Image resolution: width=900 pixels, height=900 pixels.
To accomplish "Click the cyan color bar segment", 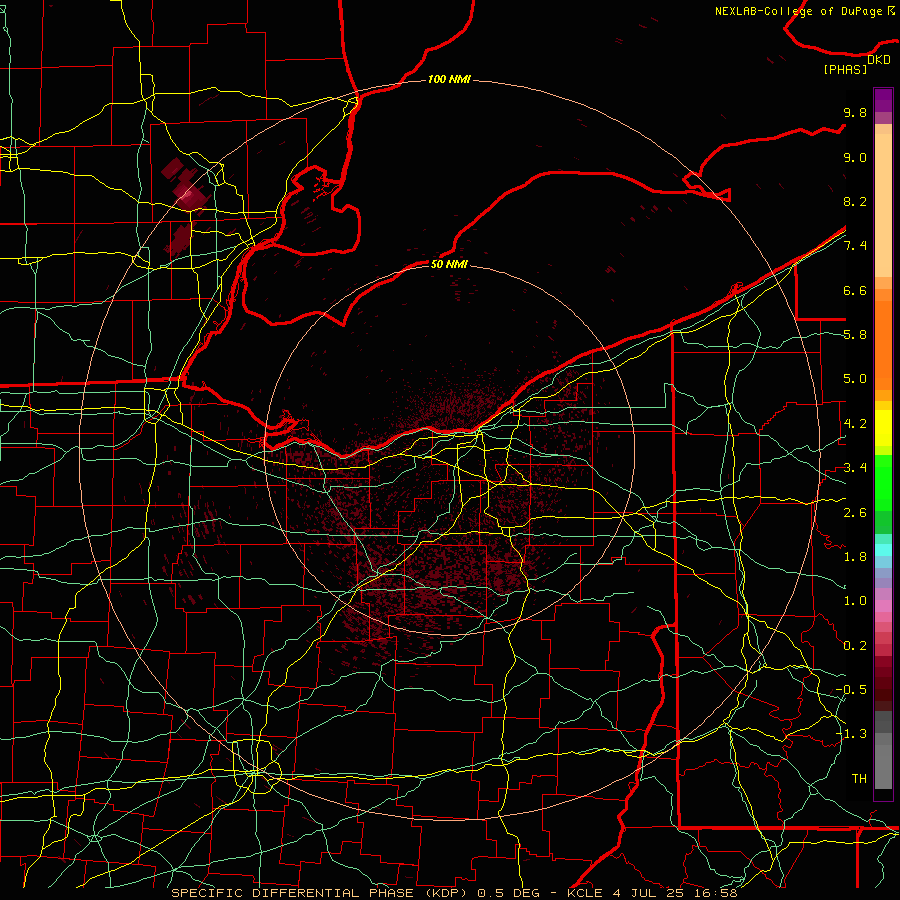I will [883, 550].
